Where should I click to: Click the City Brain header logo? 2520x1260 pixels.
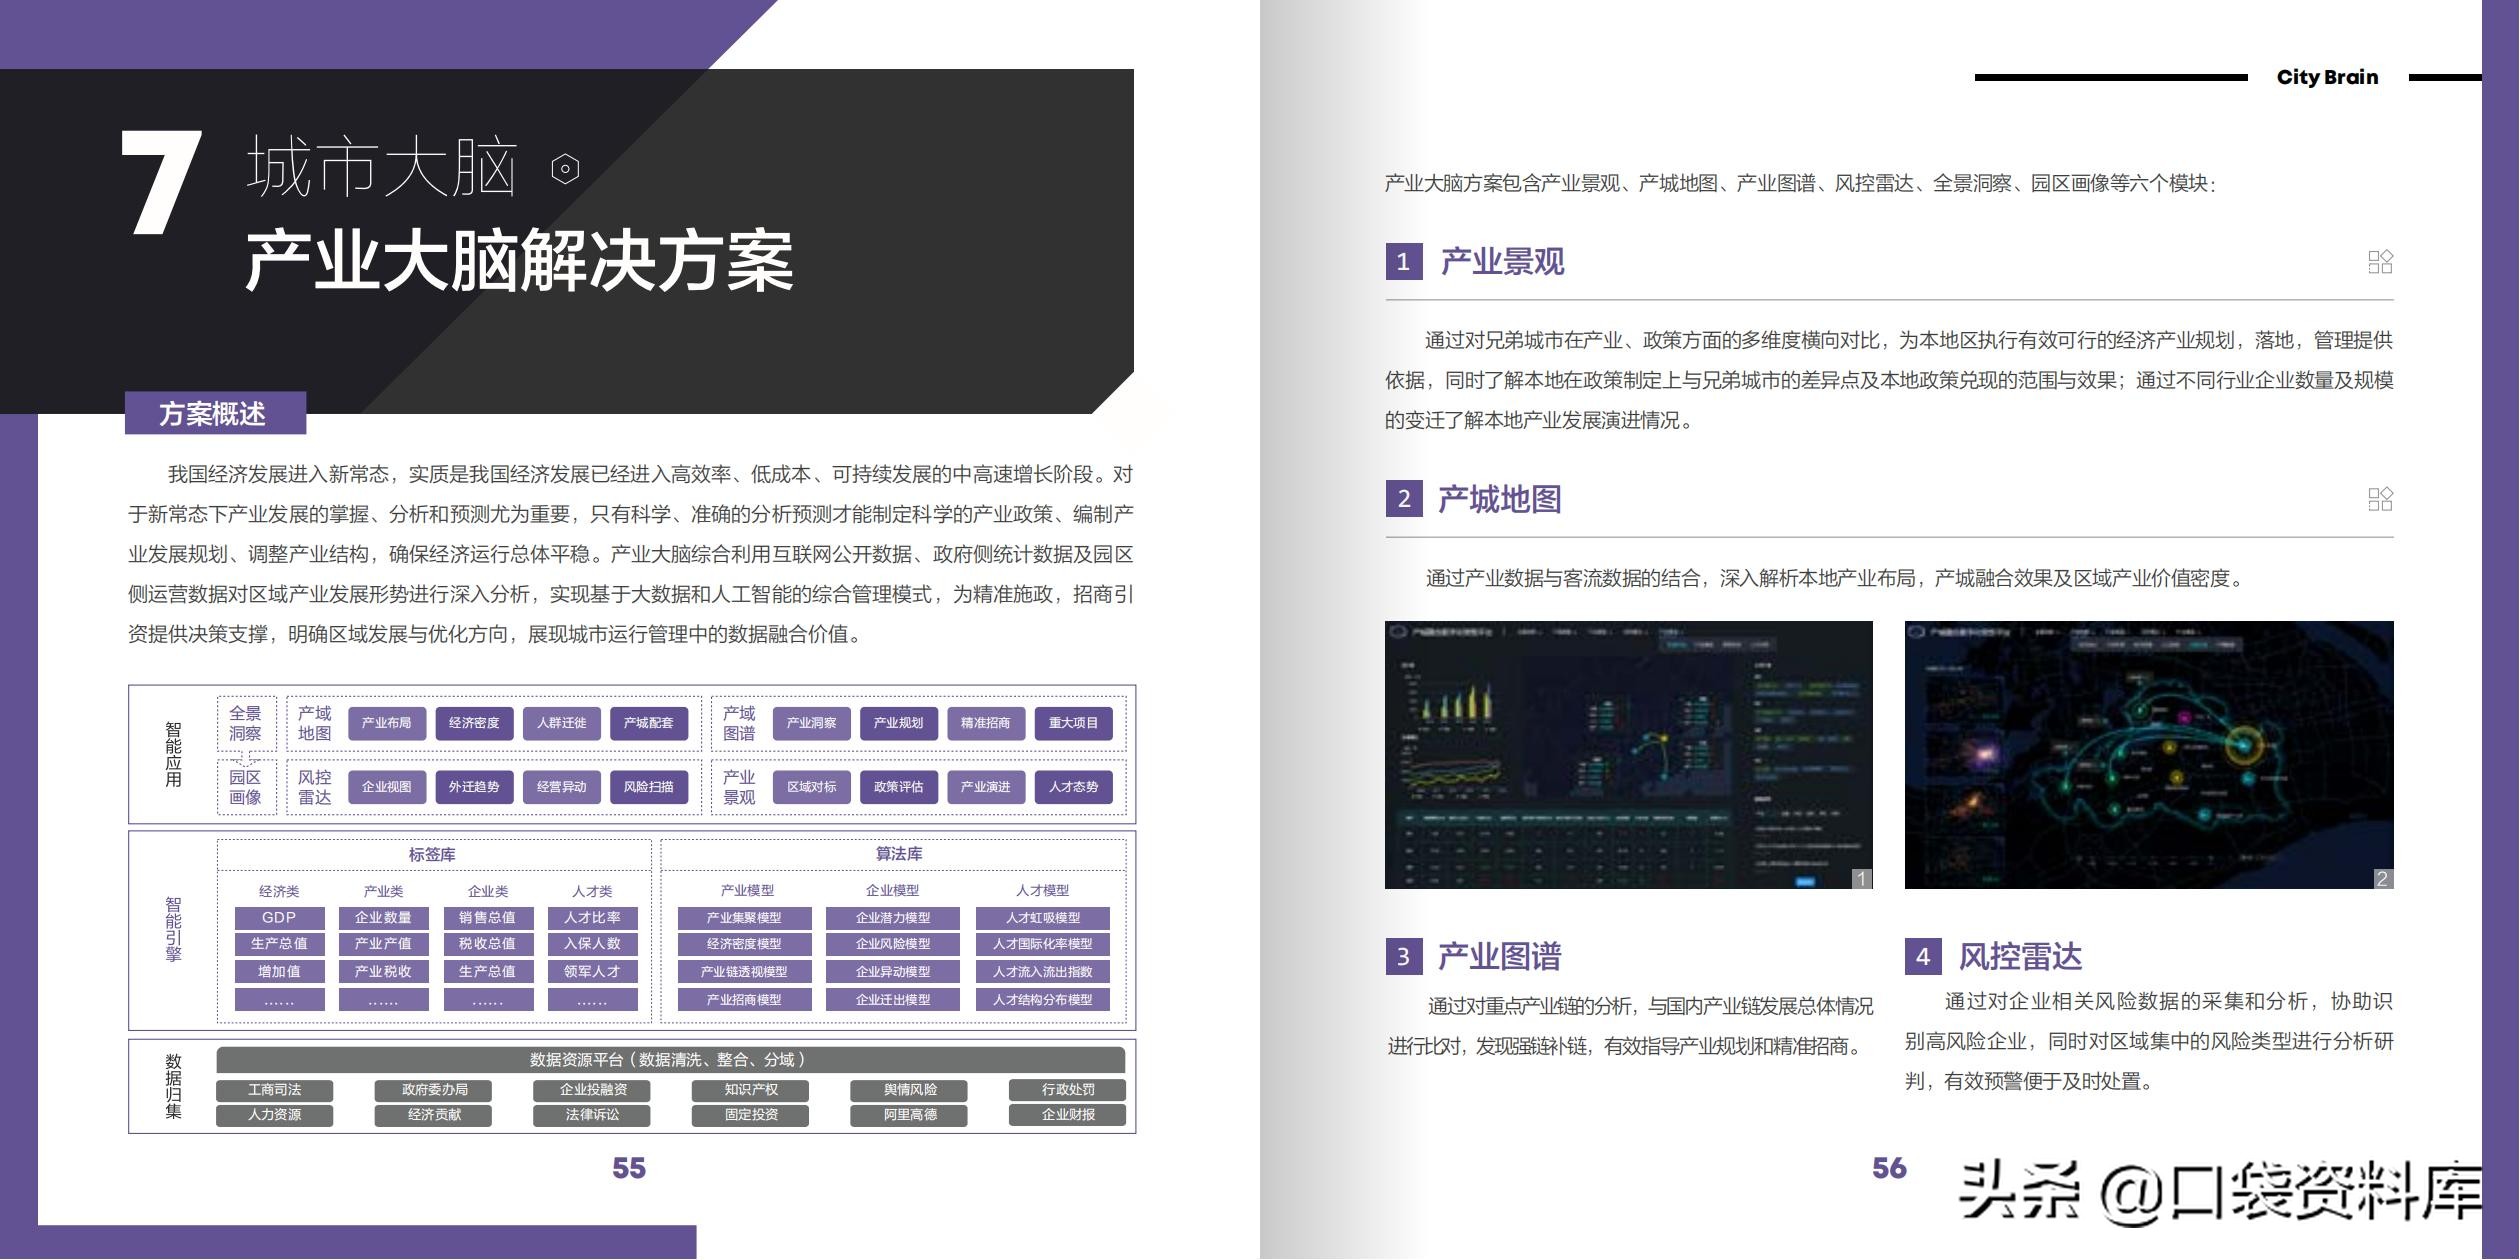click(2328, 76)
